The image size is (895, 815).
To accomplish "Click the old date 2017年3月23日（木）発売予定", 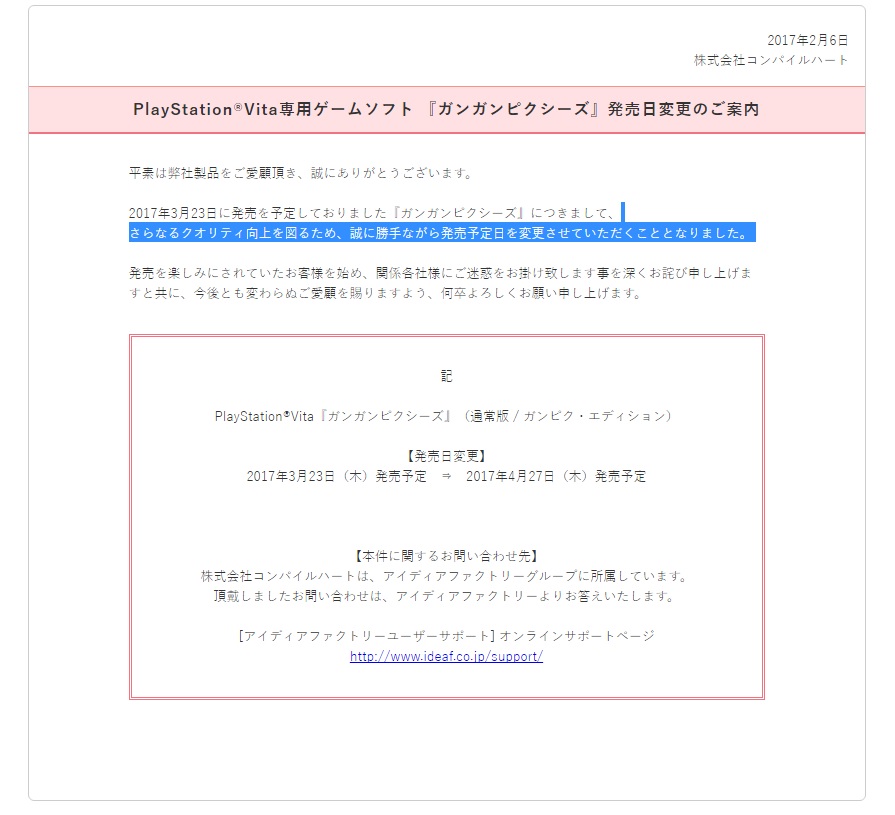I will point(337,476).
